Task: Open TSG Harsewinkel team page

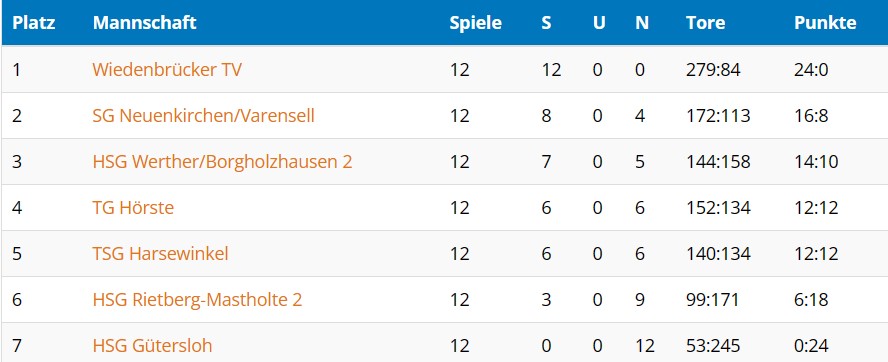Action: pyautogui.click(x=160, y=254)
